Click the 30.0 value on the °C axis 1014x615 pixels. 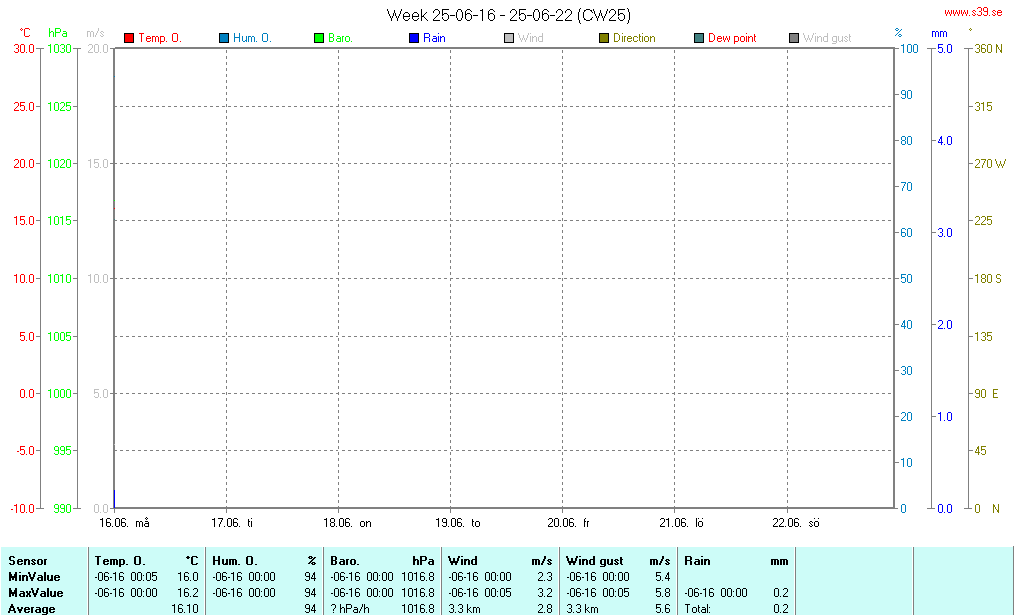click(x=24, y=49)
